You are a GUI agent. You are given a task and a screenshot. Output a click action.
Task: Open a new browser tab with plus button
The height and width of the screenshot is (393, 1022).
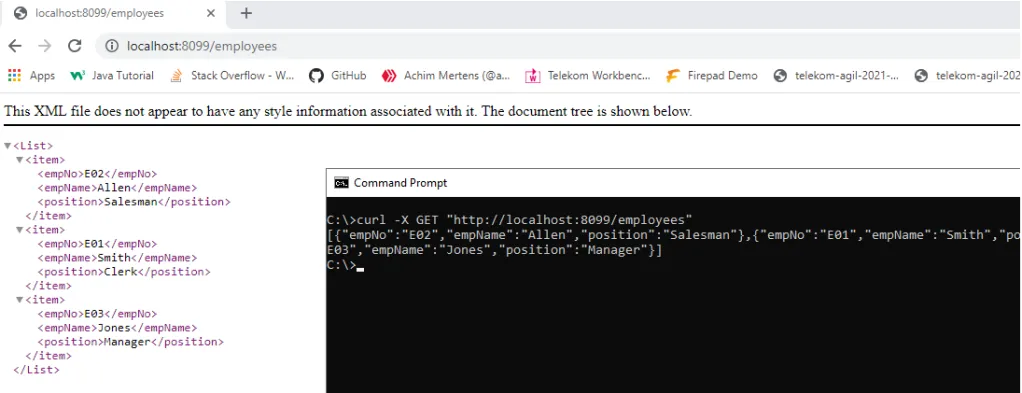[x=246, y=13]
